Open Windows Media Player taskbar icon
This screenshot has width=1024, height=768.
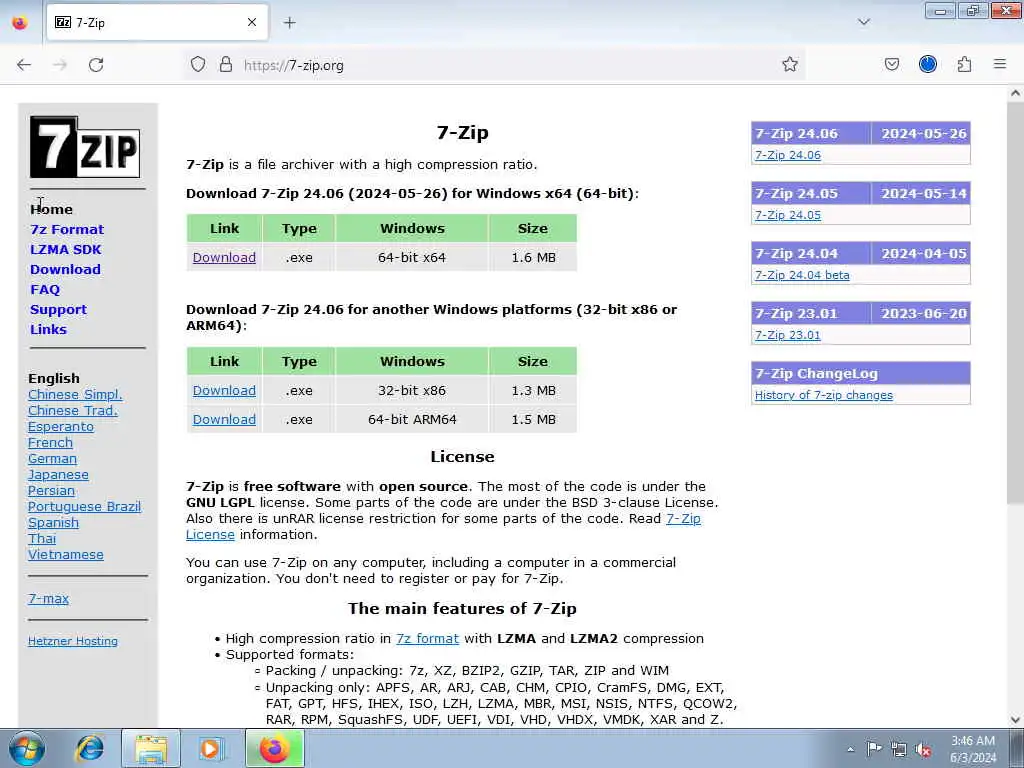coord(212,748)
